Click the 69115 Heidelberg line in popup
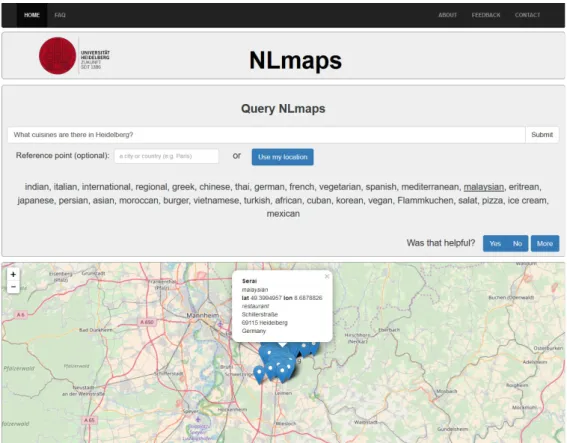 click(264, 323)
